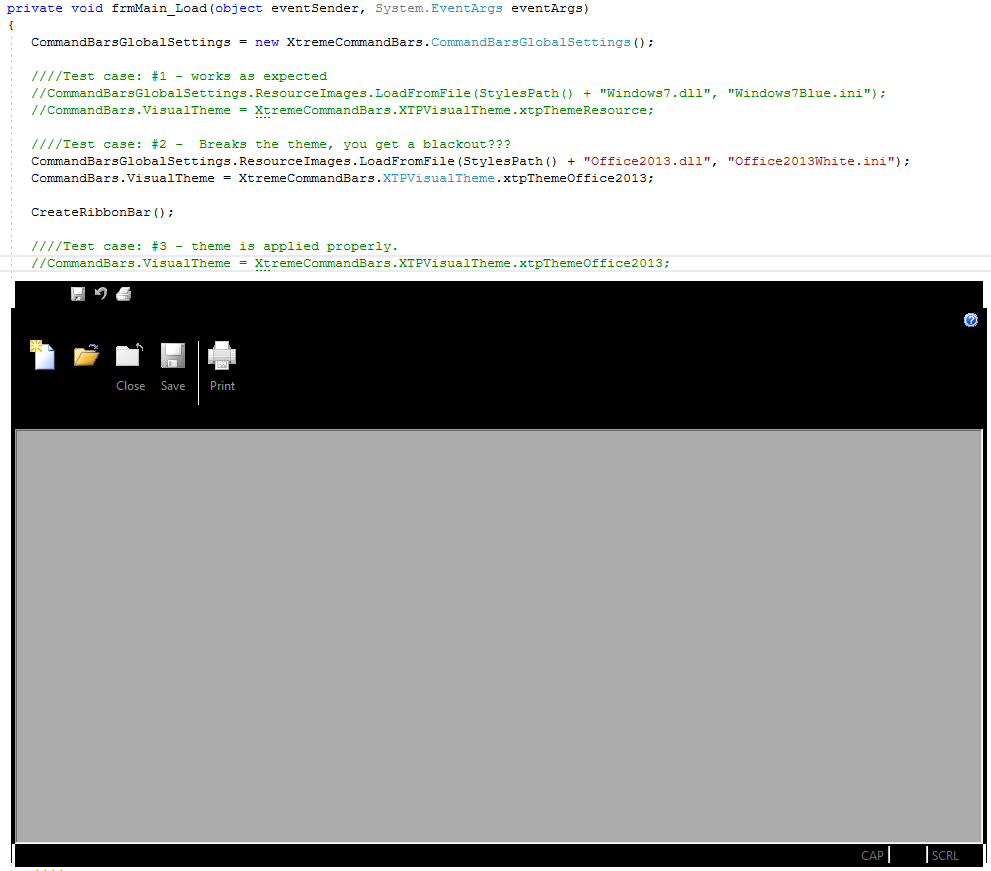Screen dimensions: 991x871
Task: Click the ribbon Close button
Action: click(x=130, y=367)
